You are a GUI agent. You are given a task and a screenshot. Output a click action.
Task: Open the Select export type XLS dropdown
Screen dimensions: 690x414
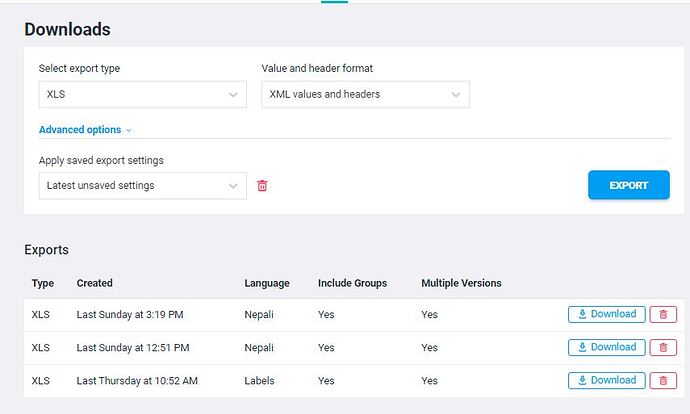click(x=143, y=94)
